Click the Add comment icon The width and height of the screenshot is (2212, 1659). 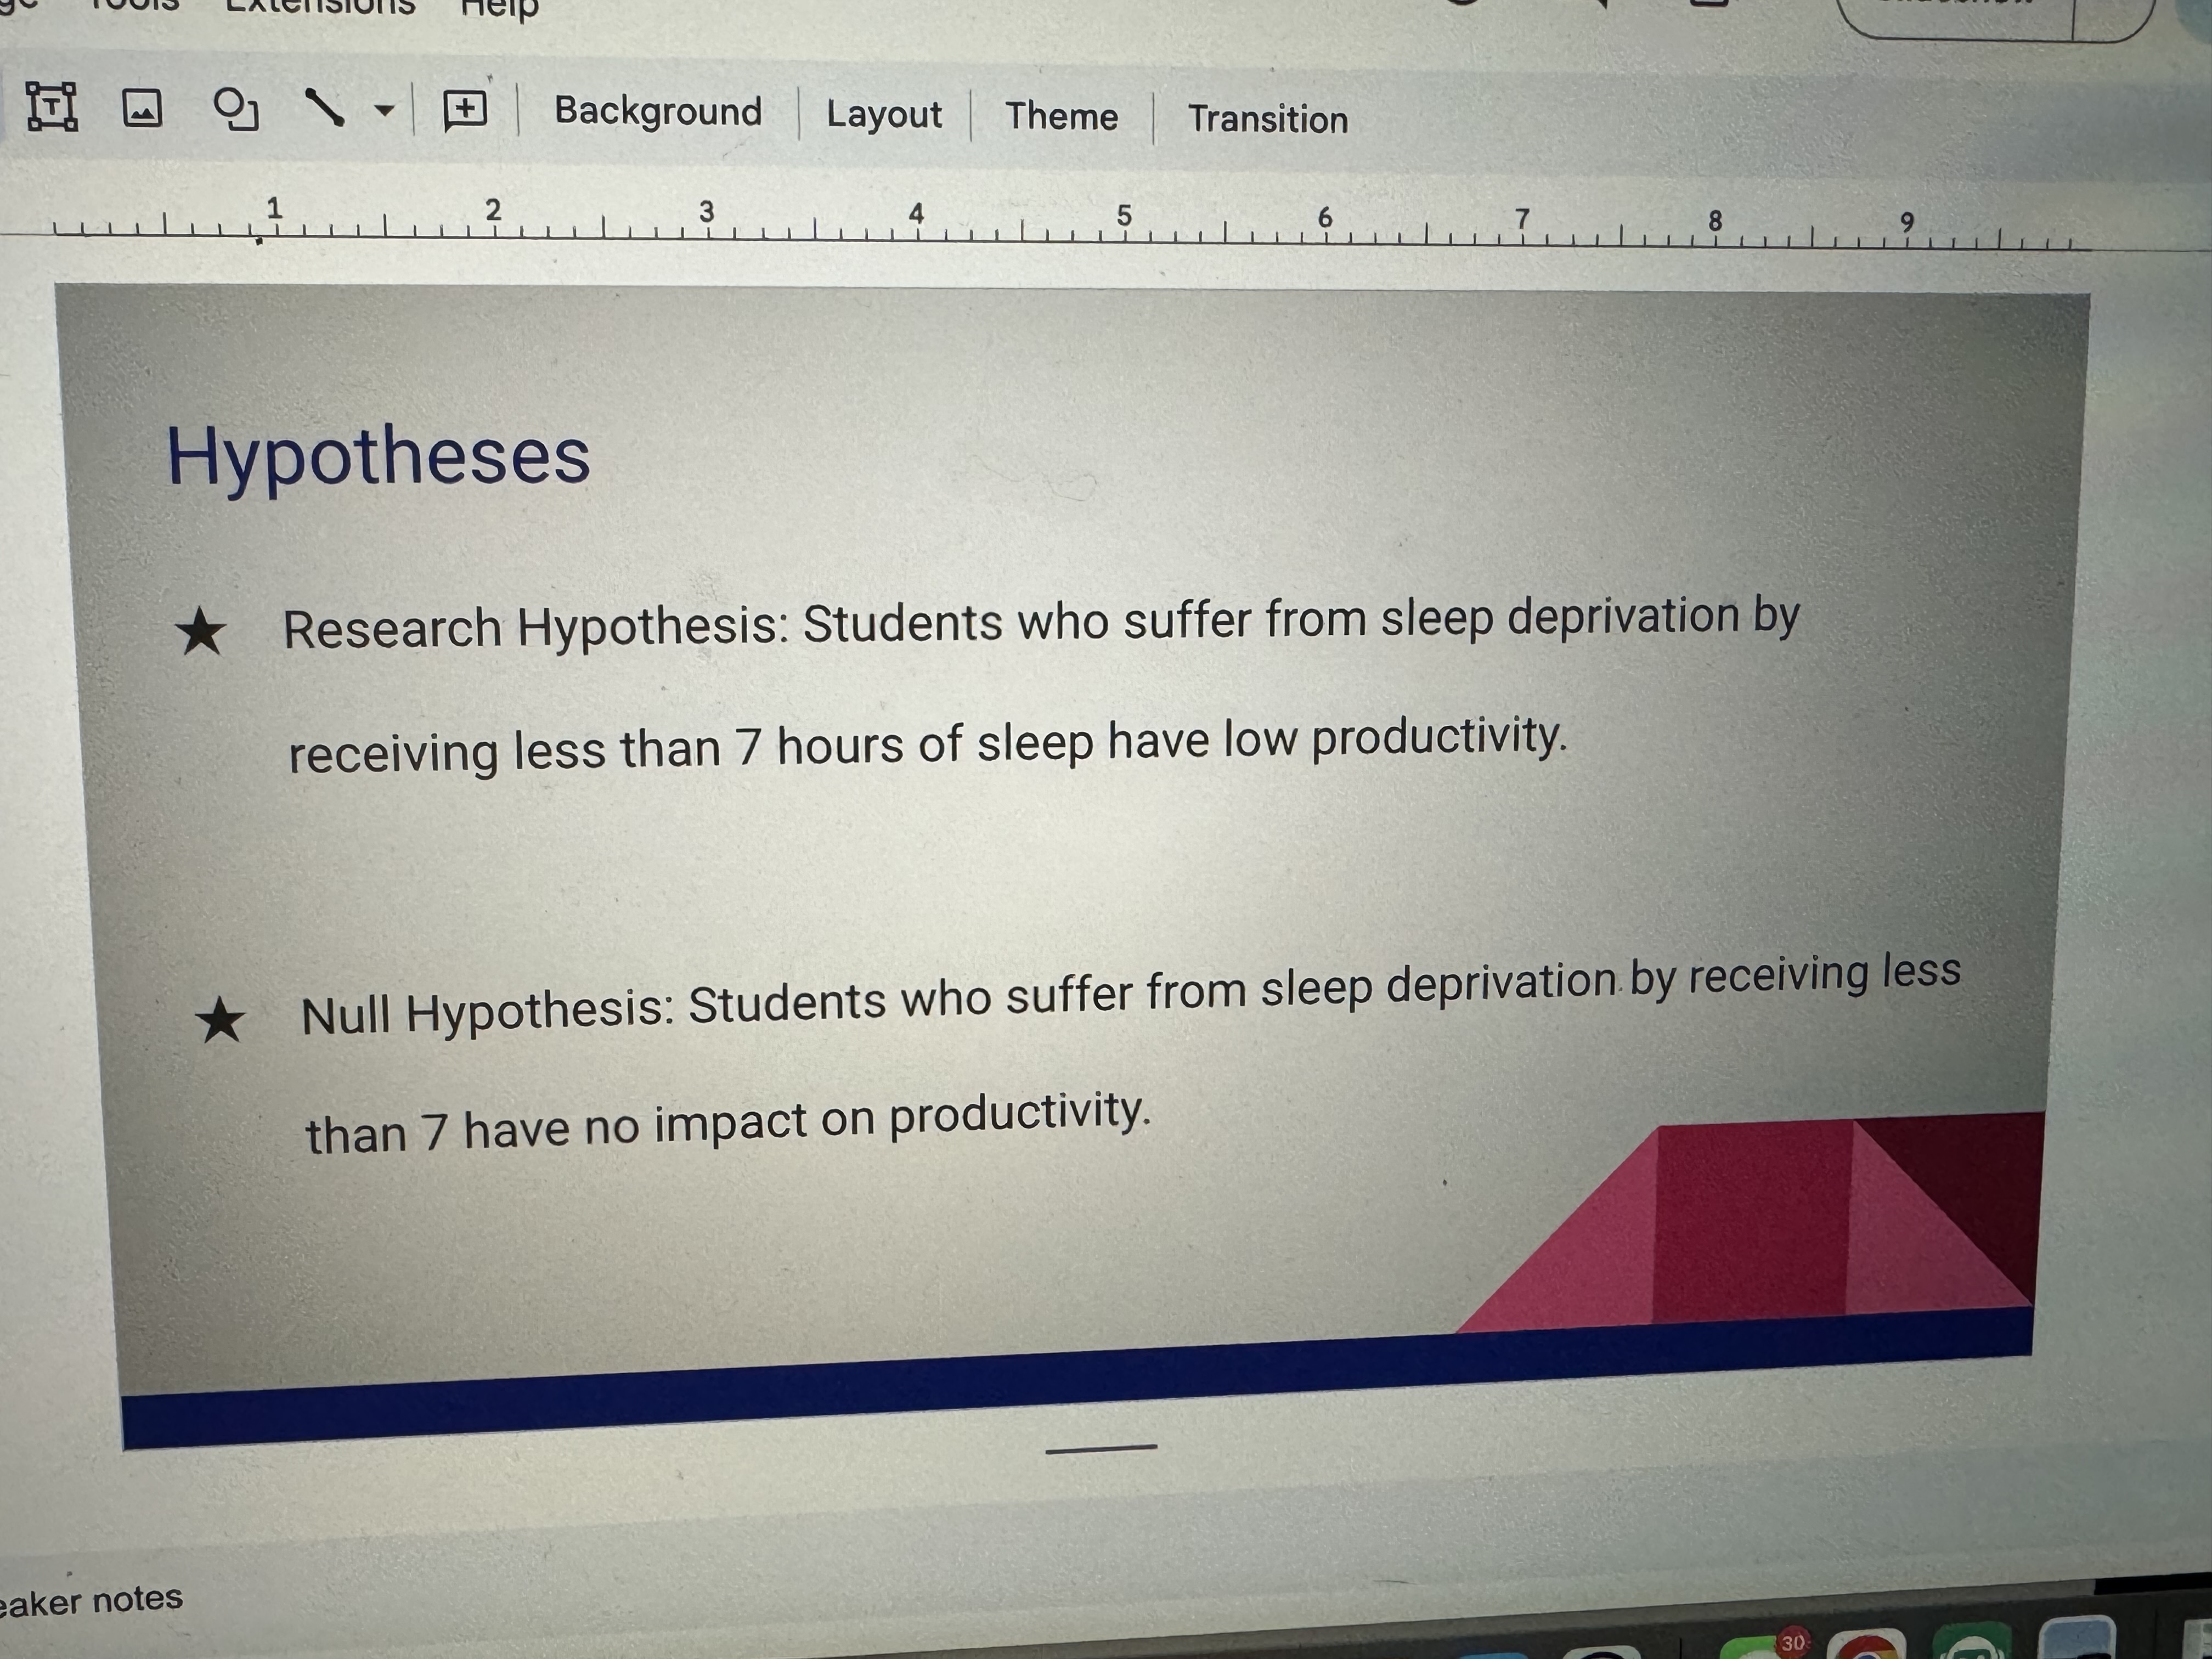click(x=463, y=109)
